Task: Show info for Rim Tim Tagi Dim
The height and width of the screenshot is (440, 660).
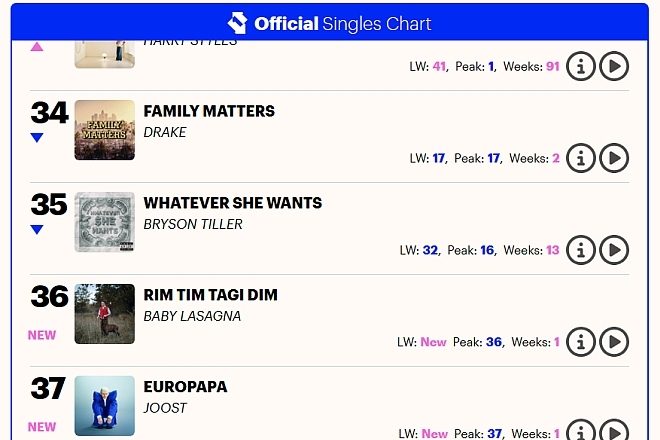Action: click(581, 342)
